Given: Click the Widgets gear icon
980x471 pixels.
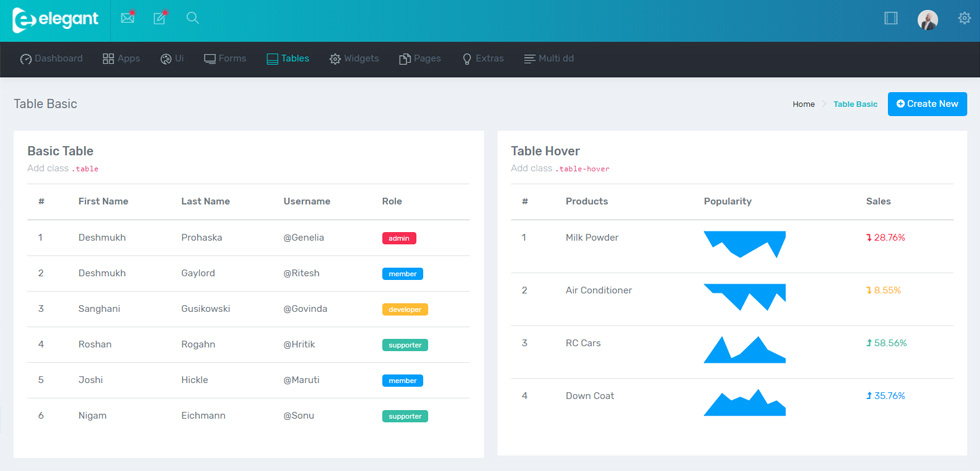Looking at the screenshot, I should (x=335, y=59).
